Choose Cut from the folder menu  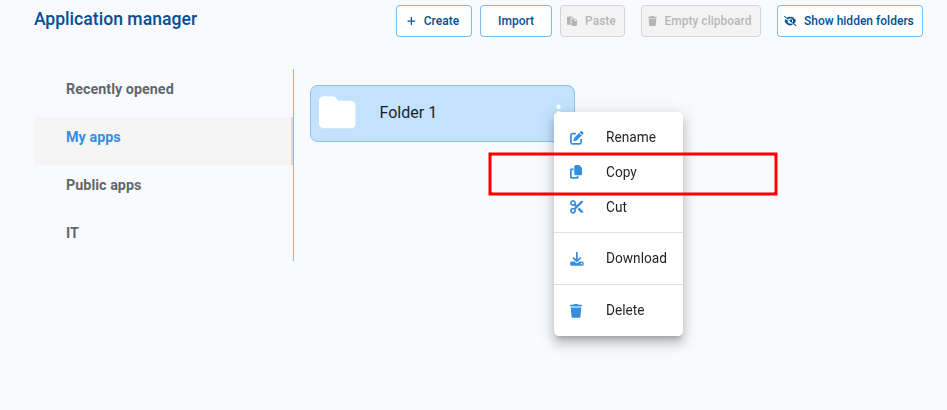pyautogui.click(x=616, y=207)
